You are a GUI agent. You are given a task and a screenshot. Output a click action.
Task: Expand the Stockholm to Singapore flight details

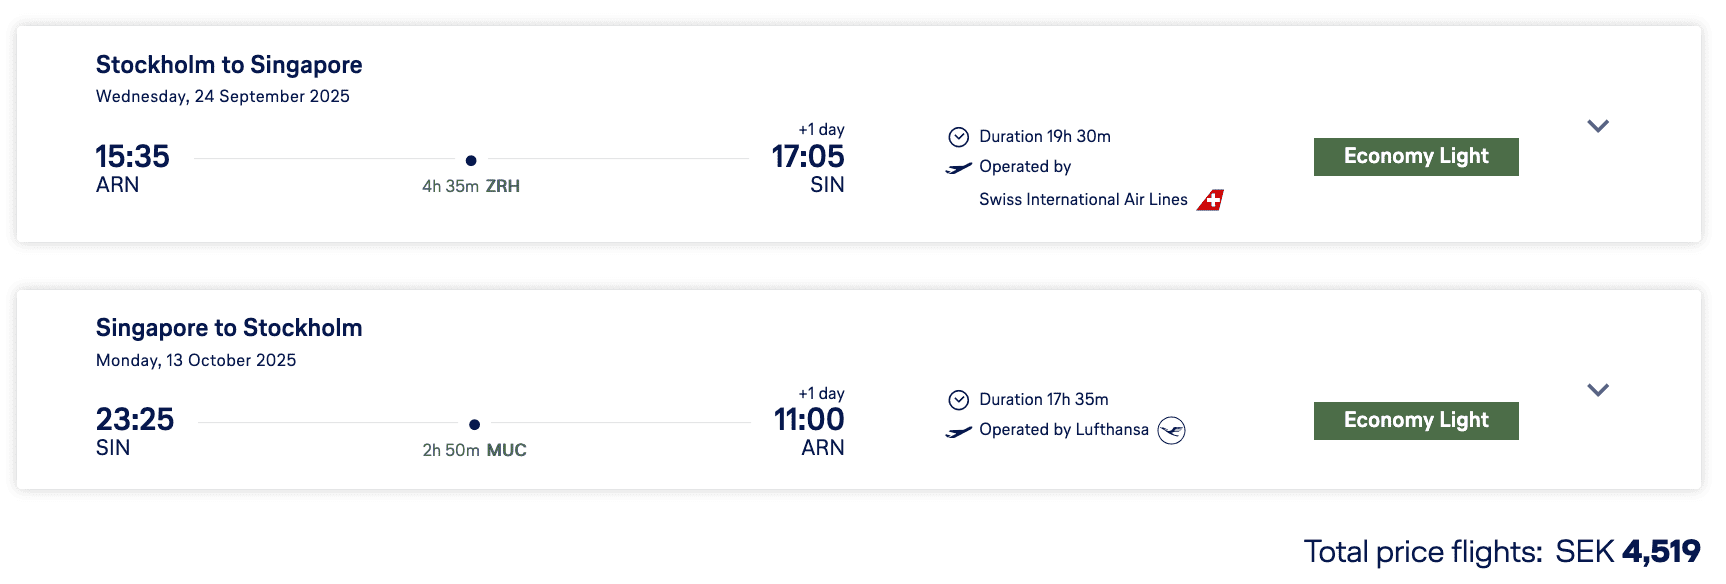(x=1597, y=126)
